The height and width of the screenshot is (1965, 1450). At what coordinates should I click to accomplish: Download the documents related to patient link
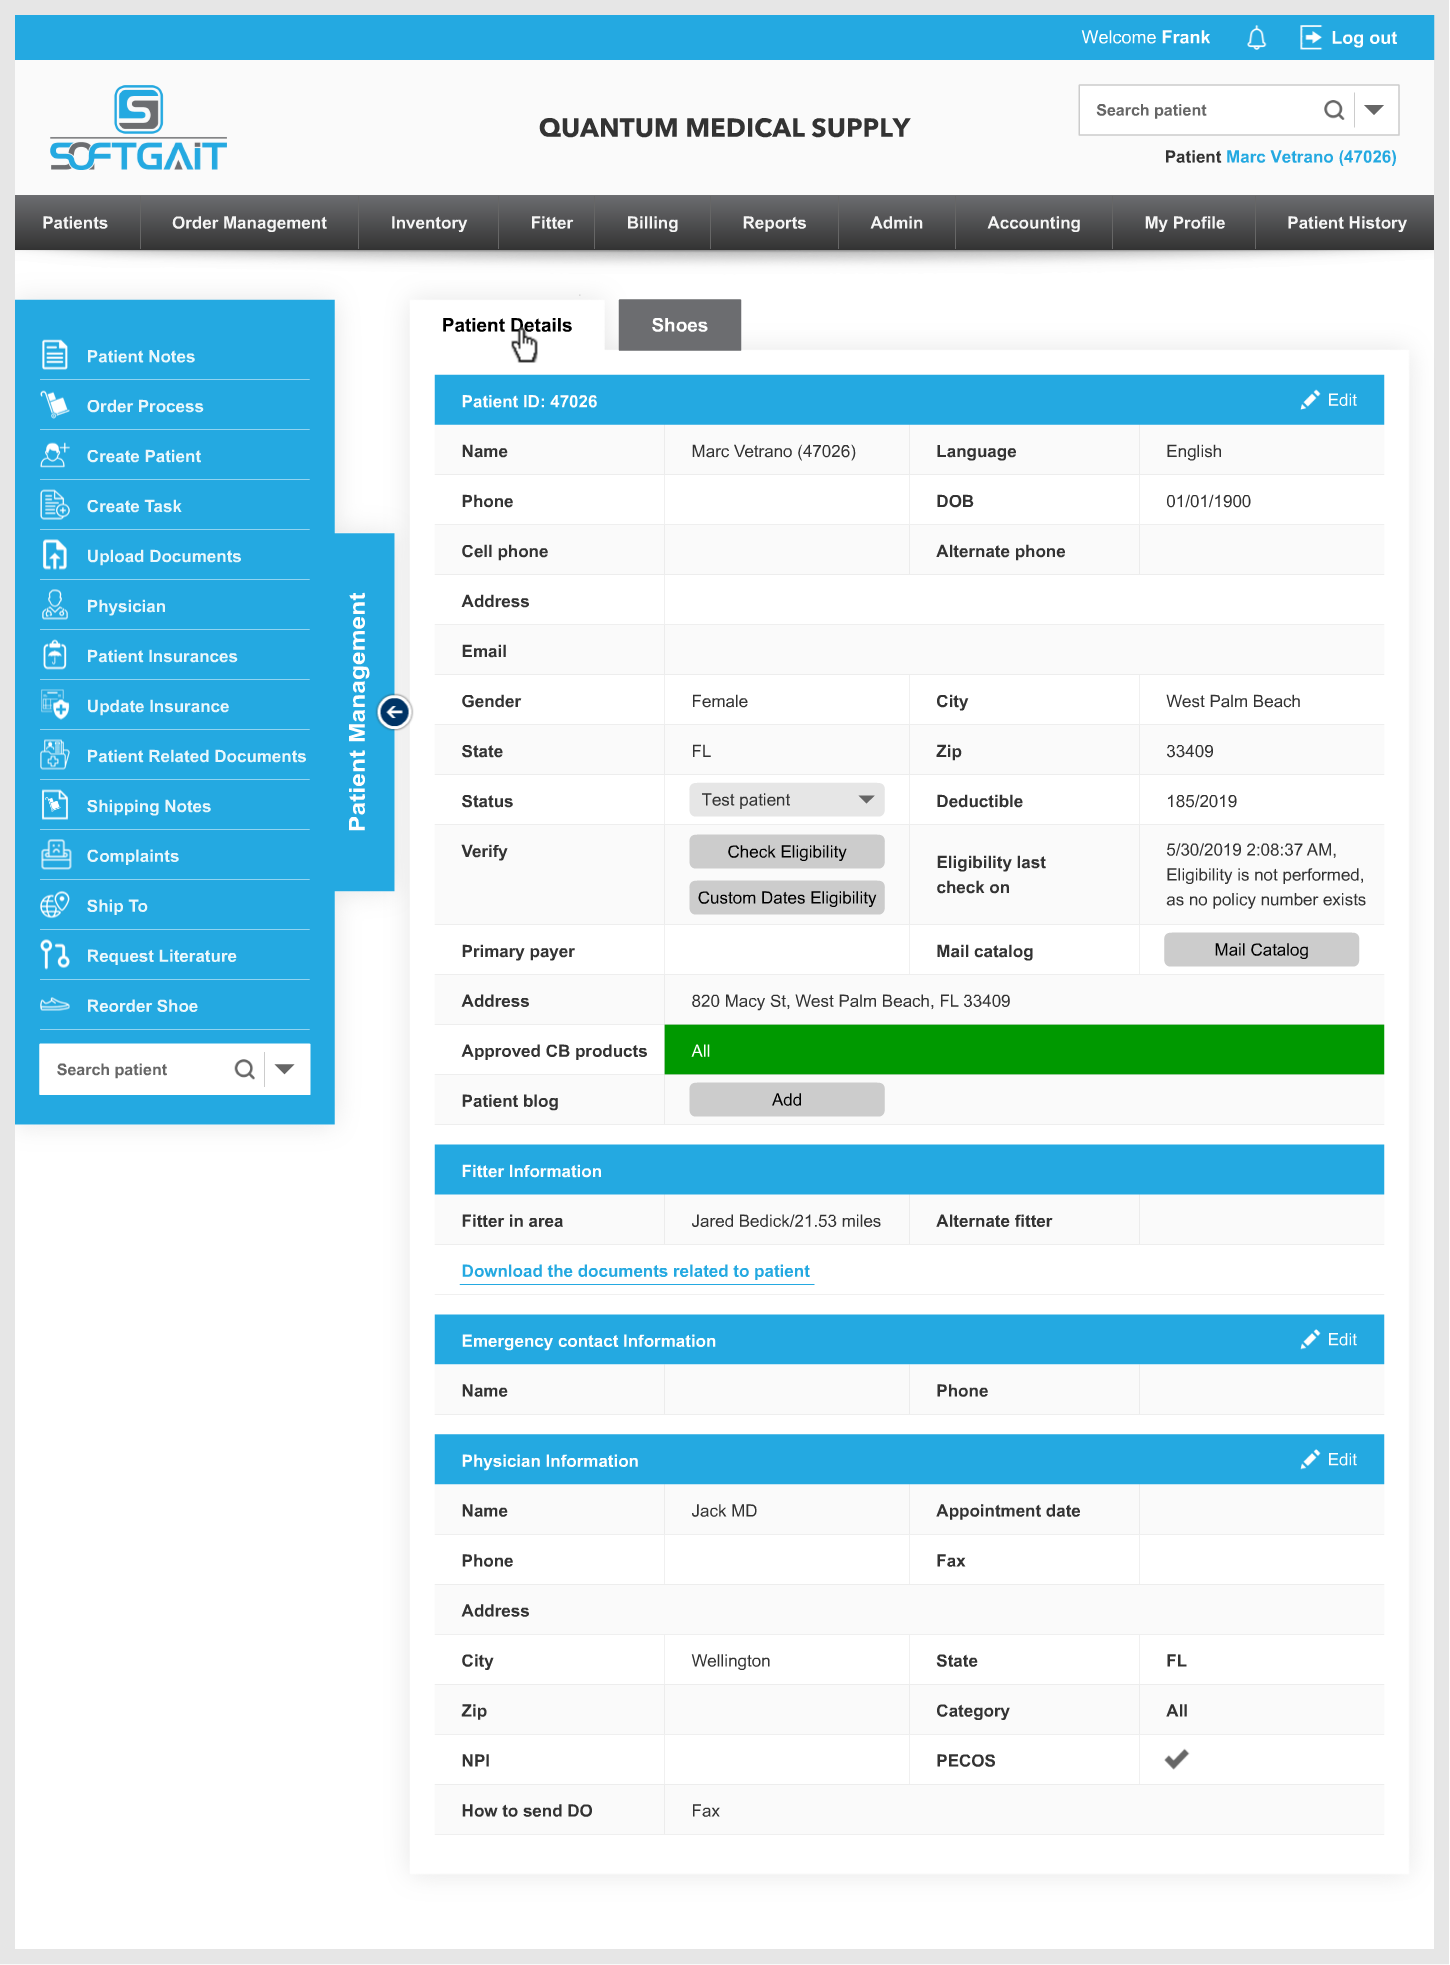[x=636, y=1271]
